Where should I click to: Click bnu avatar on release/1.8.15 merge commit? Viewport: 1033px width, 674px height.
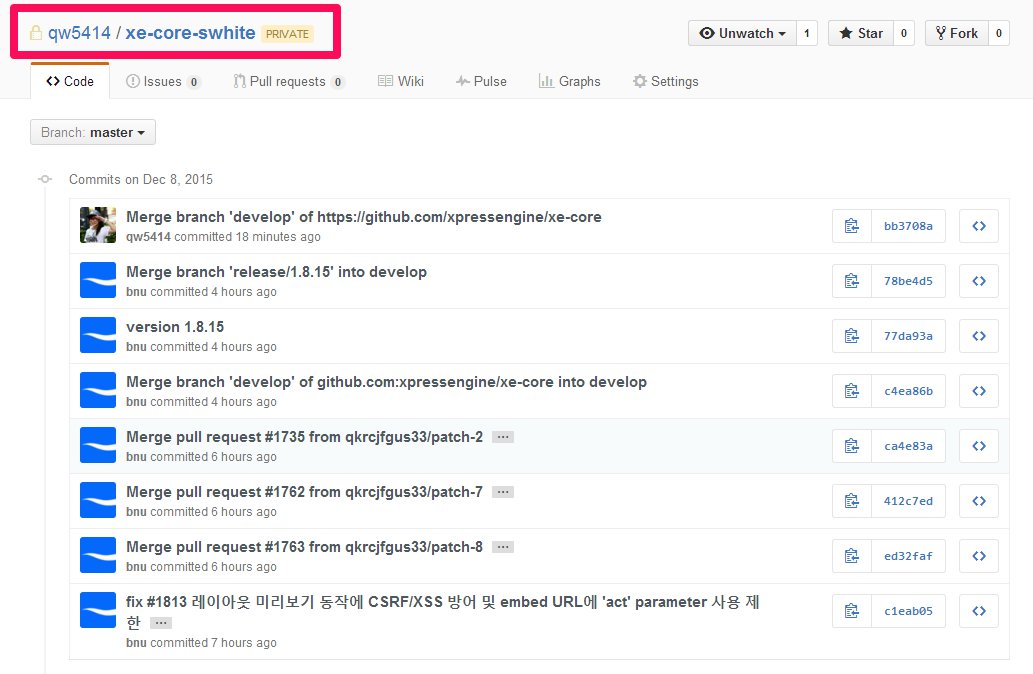[98, 280]
